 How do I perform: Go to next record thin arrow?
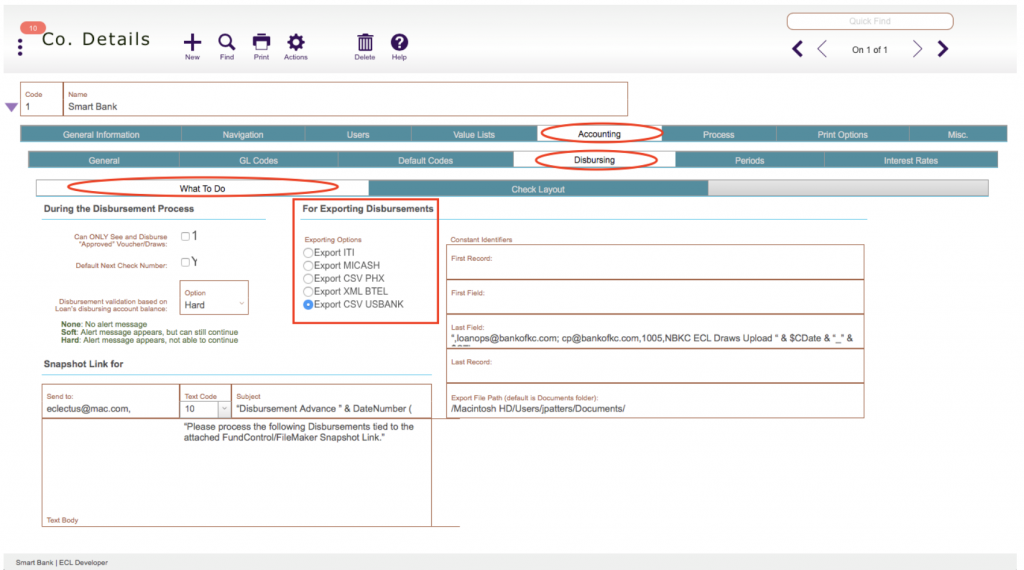tap(918, 49)
